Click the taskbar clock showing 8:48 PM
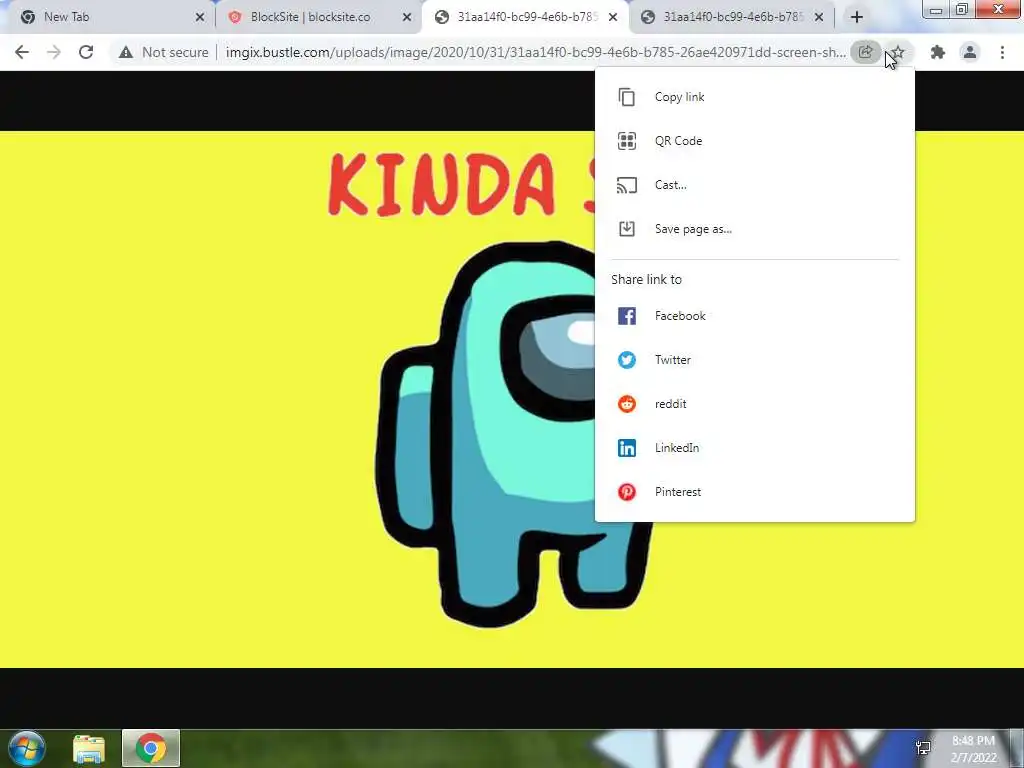Image resolution: width=1024 pixels, height=768 pixels. pos(973,749)
